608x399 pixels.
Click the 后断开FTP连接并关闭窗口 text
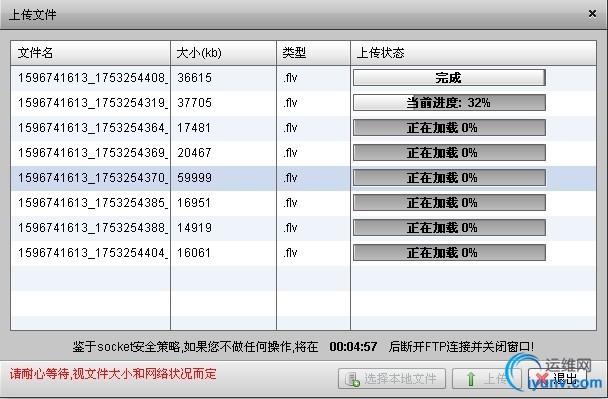(461, 346)
